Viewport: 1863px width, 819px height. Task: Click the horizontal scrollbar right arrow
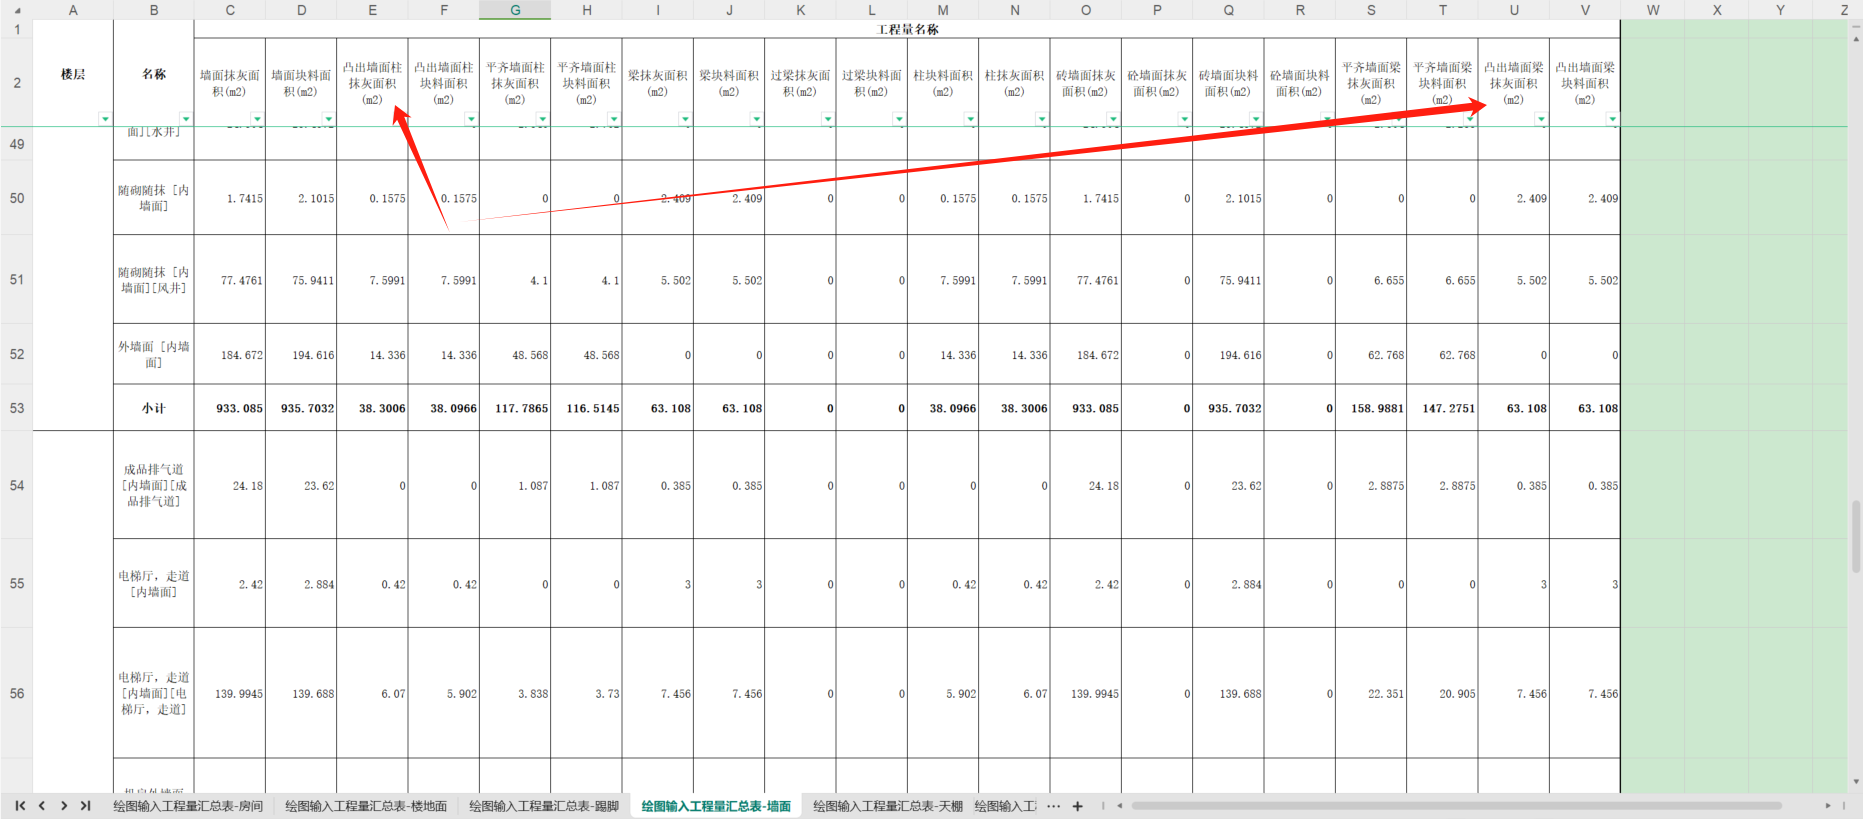click(1828, 806)
